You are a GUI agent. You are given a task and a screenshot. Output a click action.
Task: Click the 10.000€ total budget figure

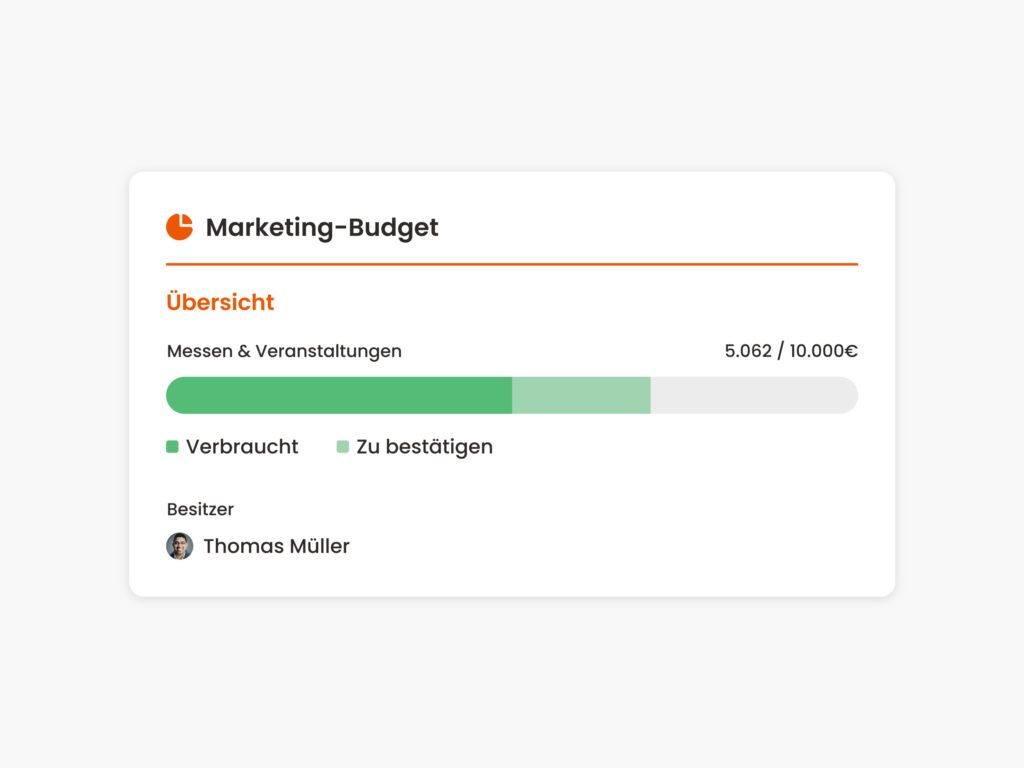pos(824,351)
